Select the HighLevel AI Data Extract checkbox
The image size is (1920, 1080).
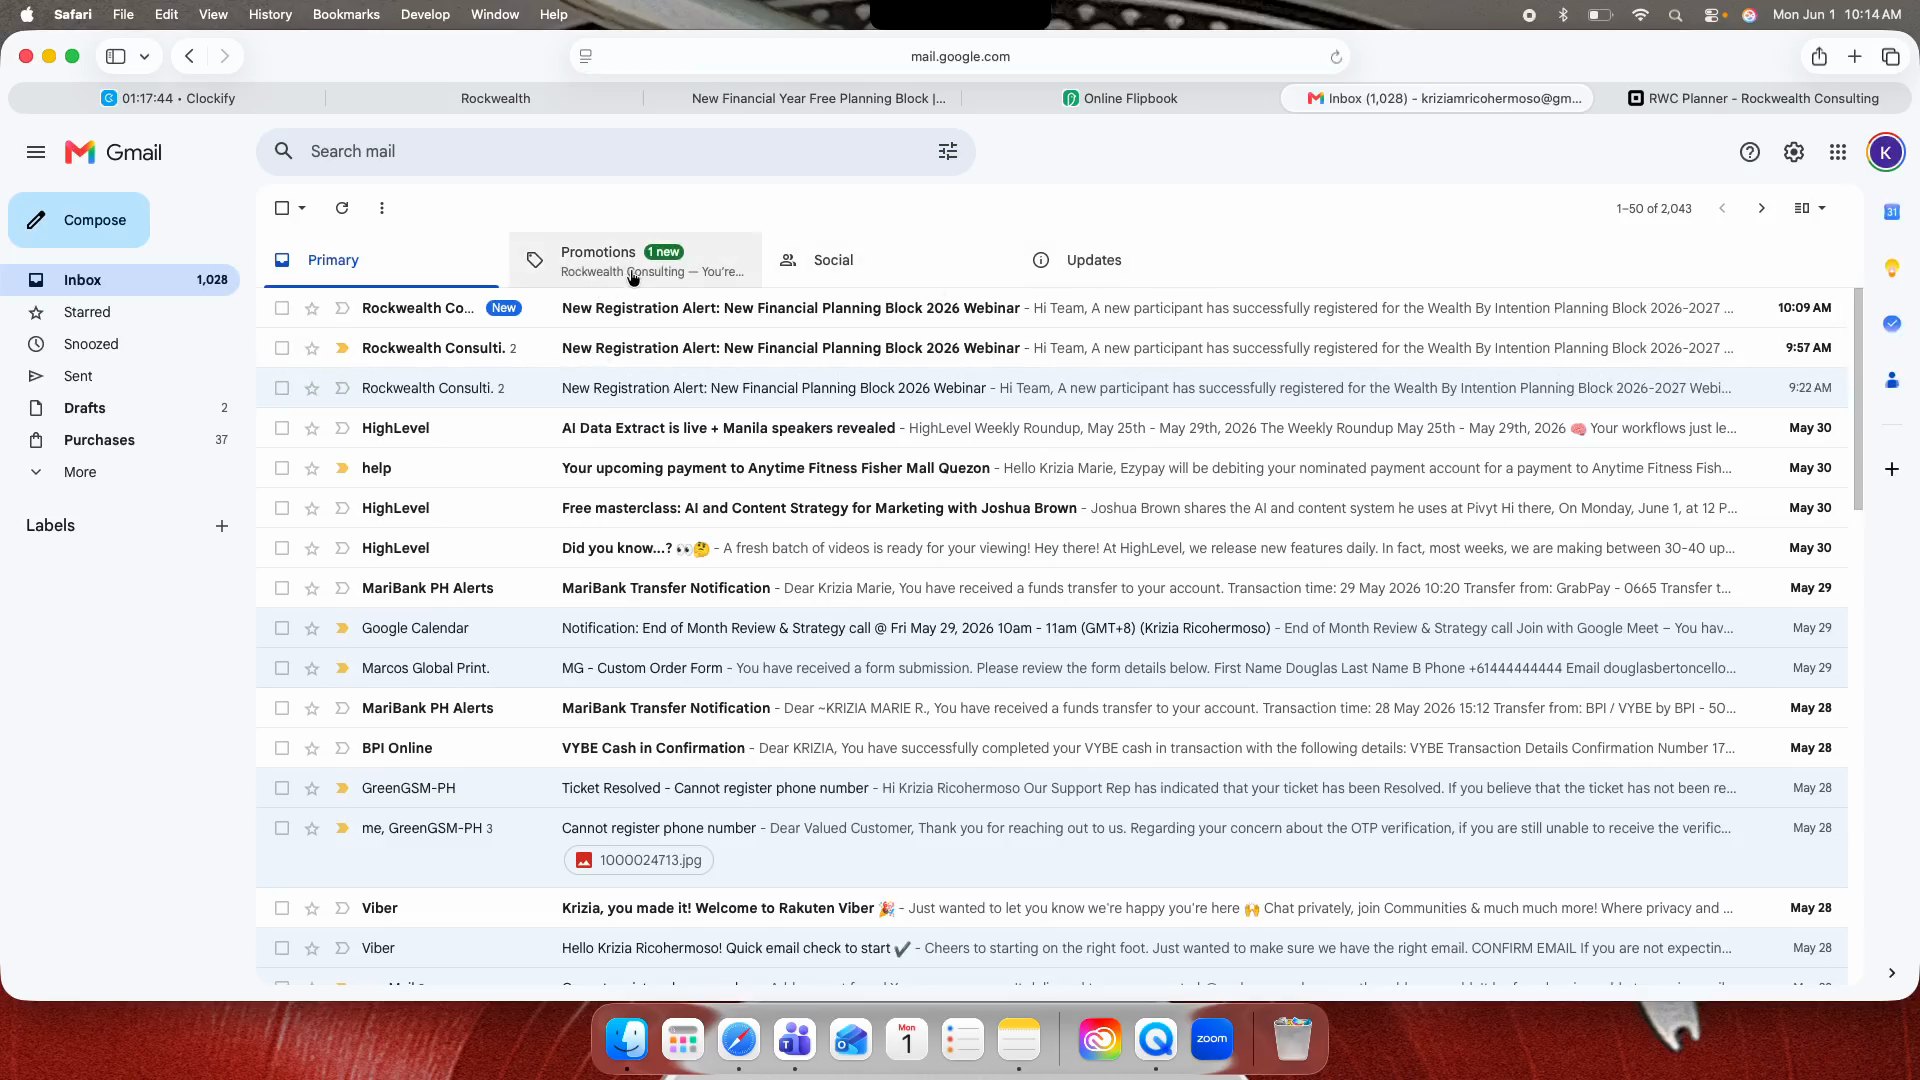(282, 428)
